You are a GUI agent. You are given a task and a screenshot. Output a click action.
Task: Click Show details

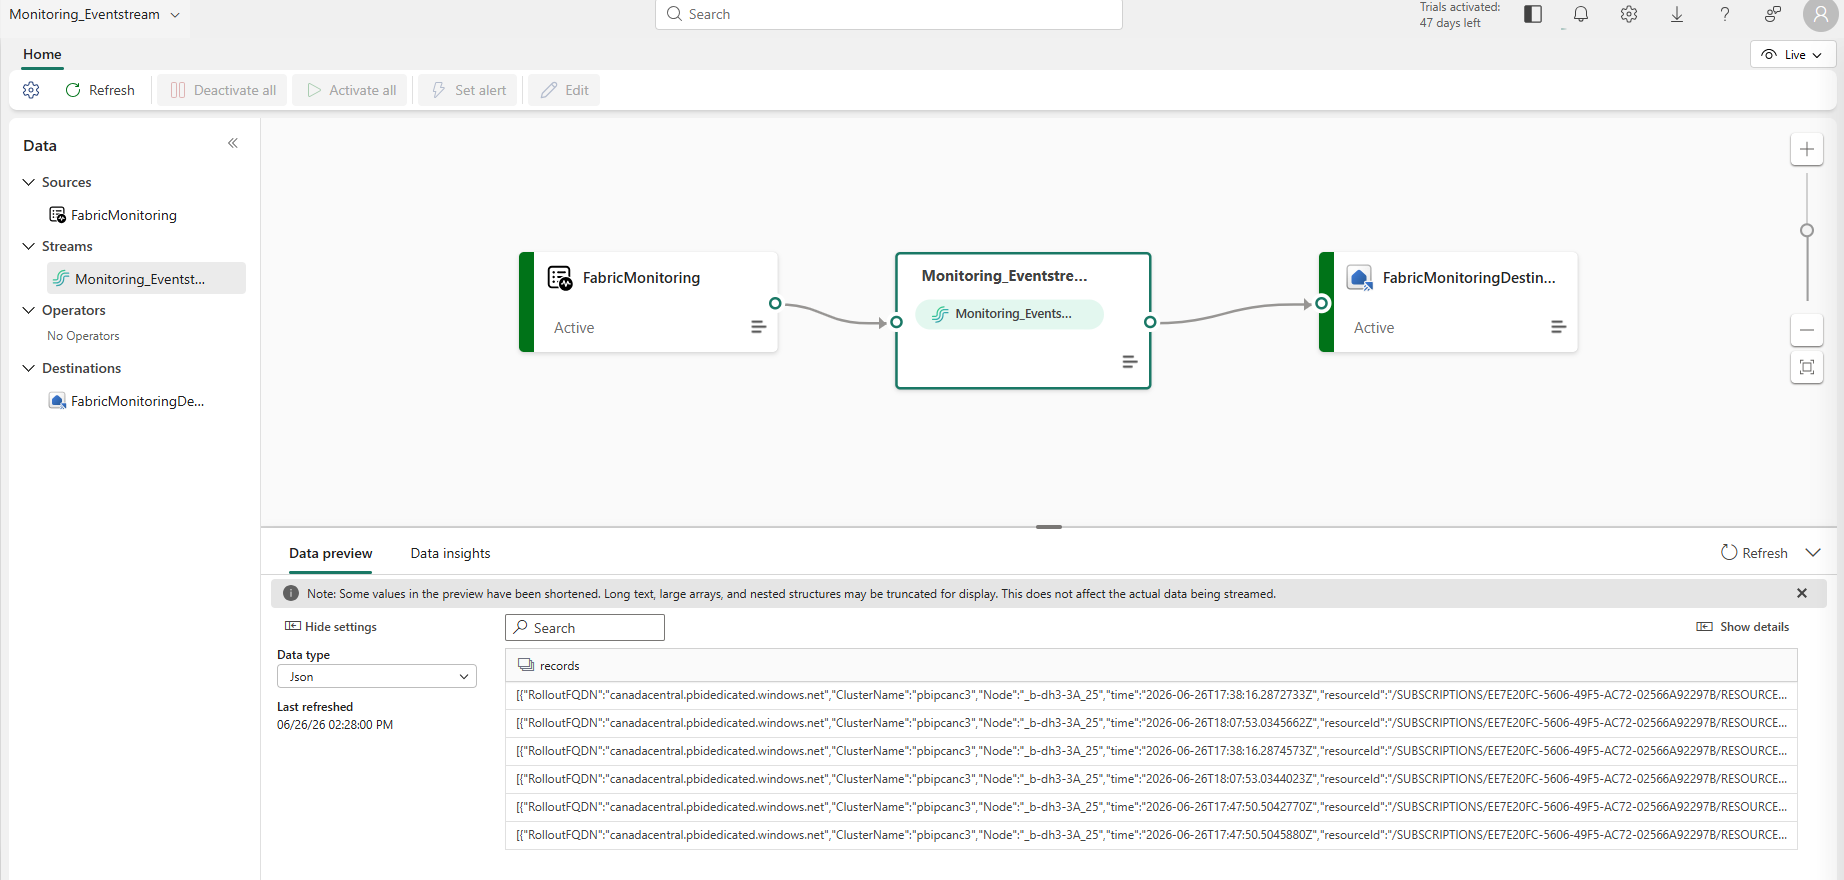1743,627
